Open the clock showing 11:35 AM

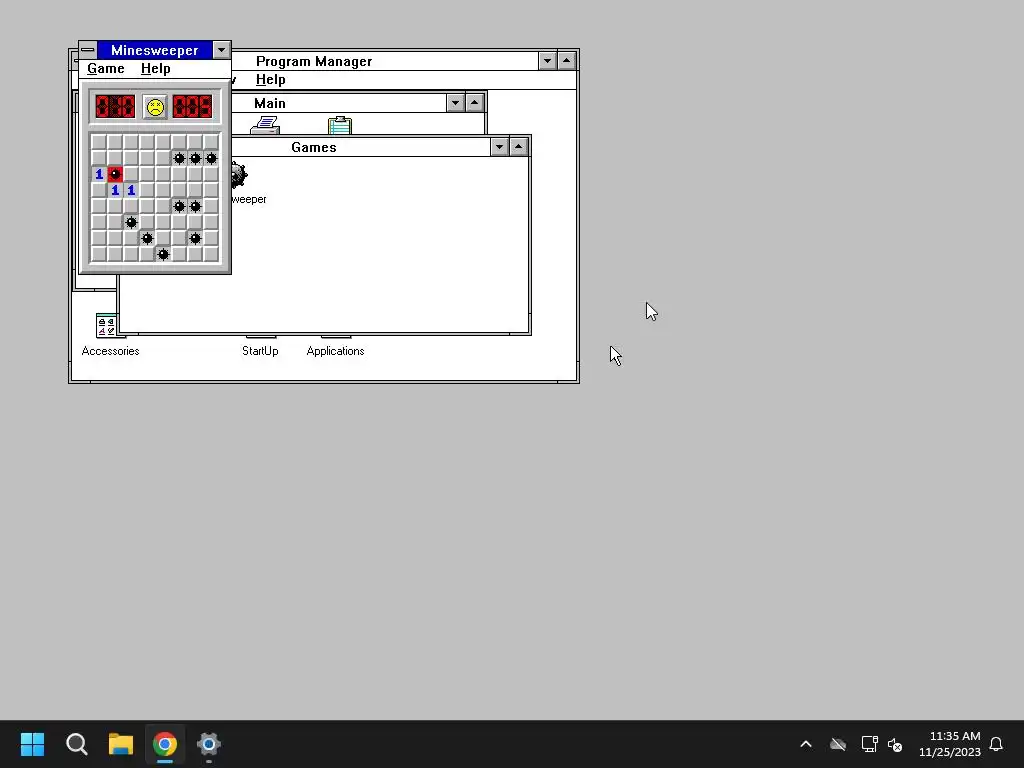(x=950, y=744)
